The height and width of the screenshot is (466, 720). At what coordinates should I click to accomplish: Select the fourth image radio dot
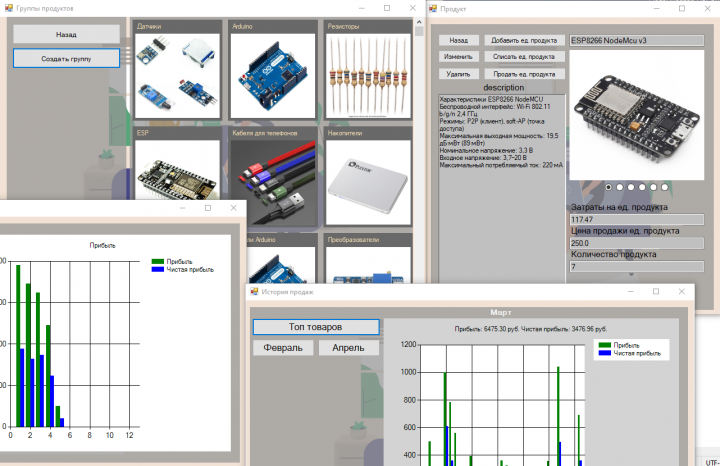(x=642, y=187)
